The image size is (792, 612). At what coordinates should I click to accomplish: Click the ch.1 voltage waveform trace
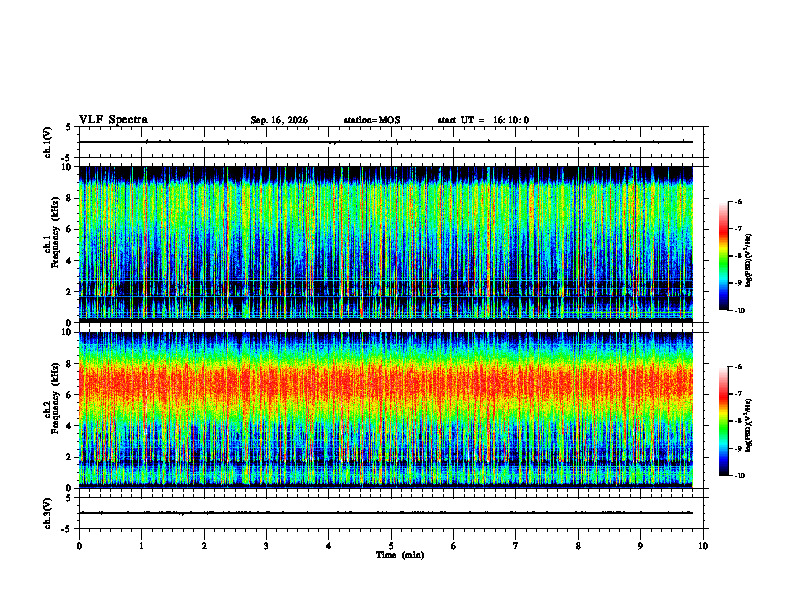click(386, 142)
